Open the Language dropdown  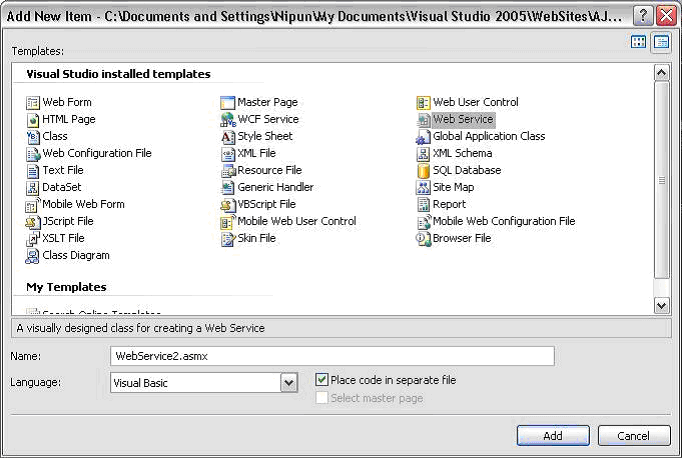coord(289,383)
